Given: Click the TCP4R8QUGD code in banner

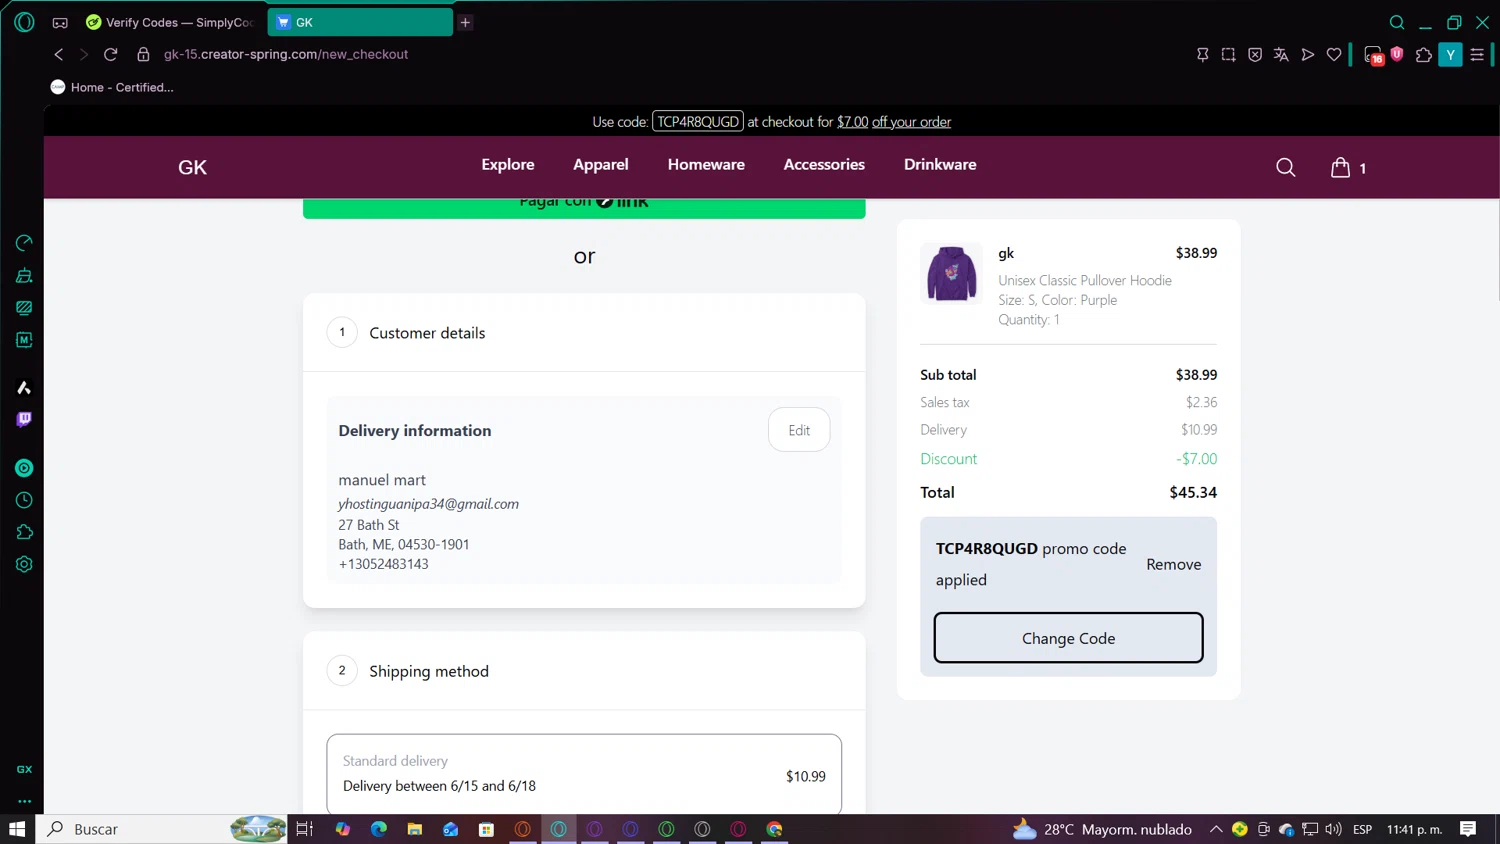Looking at the screenshot, I should tap(698, 122).
